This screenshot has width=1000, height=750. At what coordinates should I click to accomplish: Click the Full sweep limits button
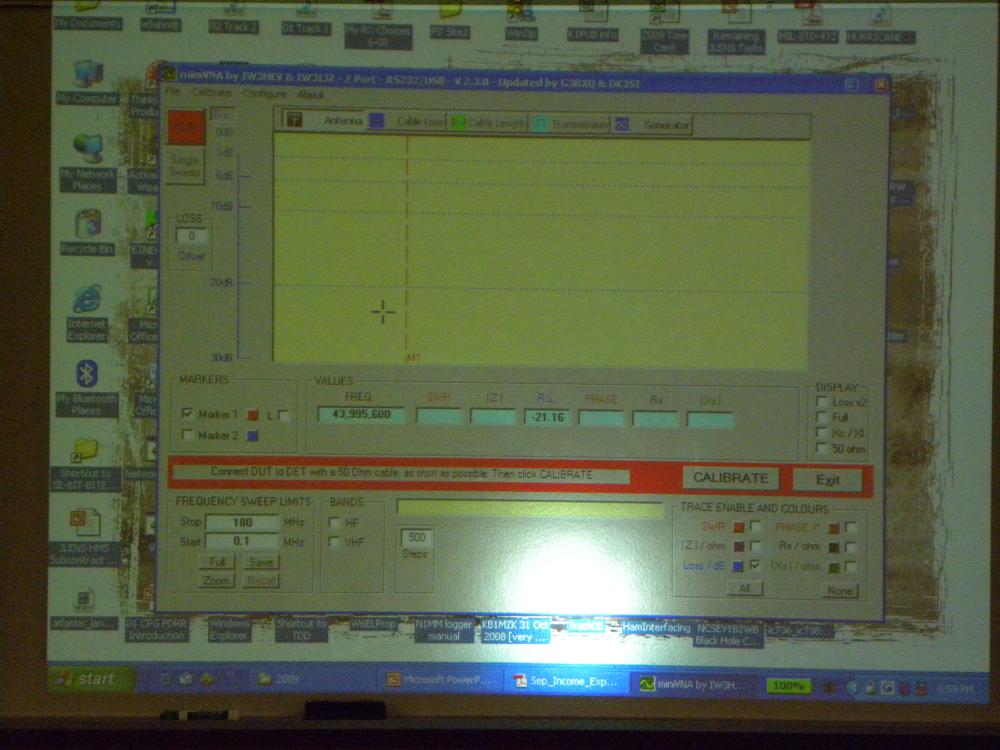tap(217, 562)
